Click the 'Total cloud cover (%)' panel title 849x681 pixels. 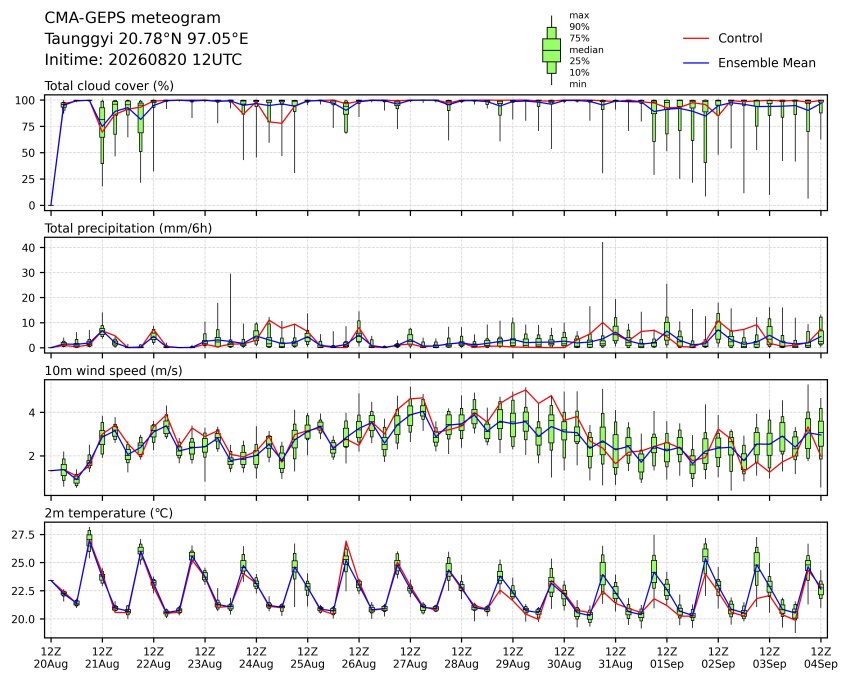tap(109, 86)
